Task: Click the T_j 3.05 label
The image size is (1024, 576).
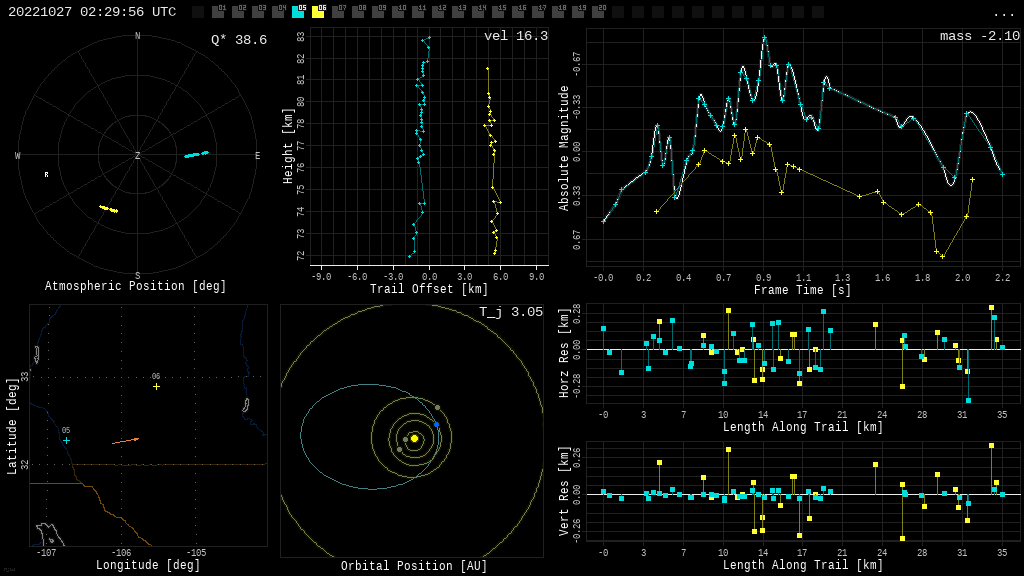Action: [511, 312]
